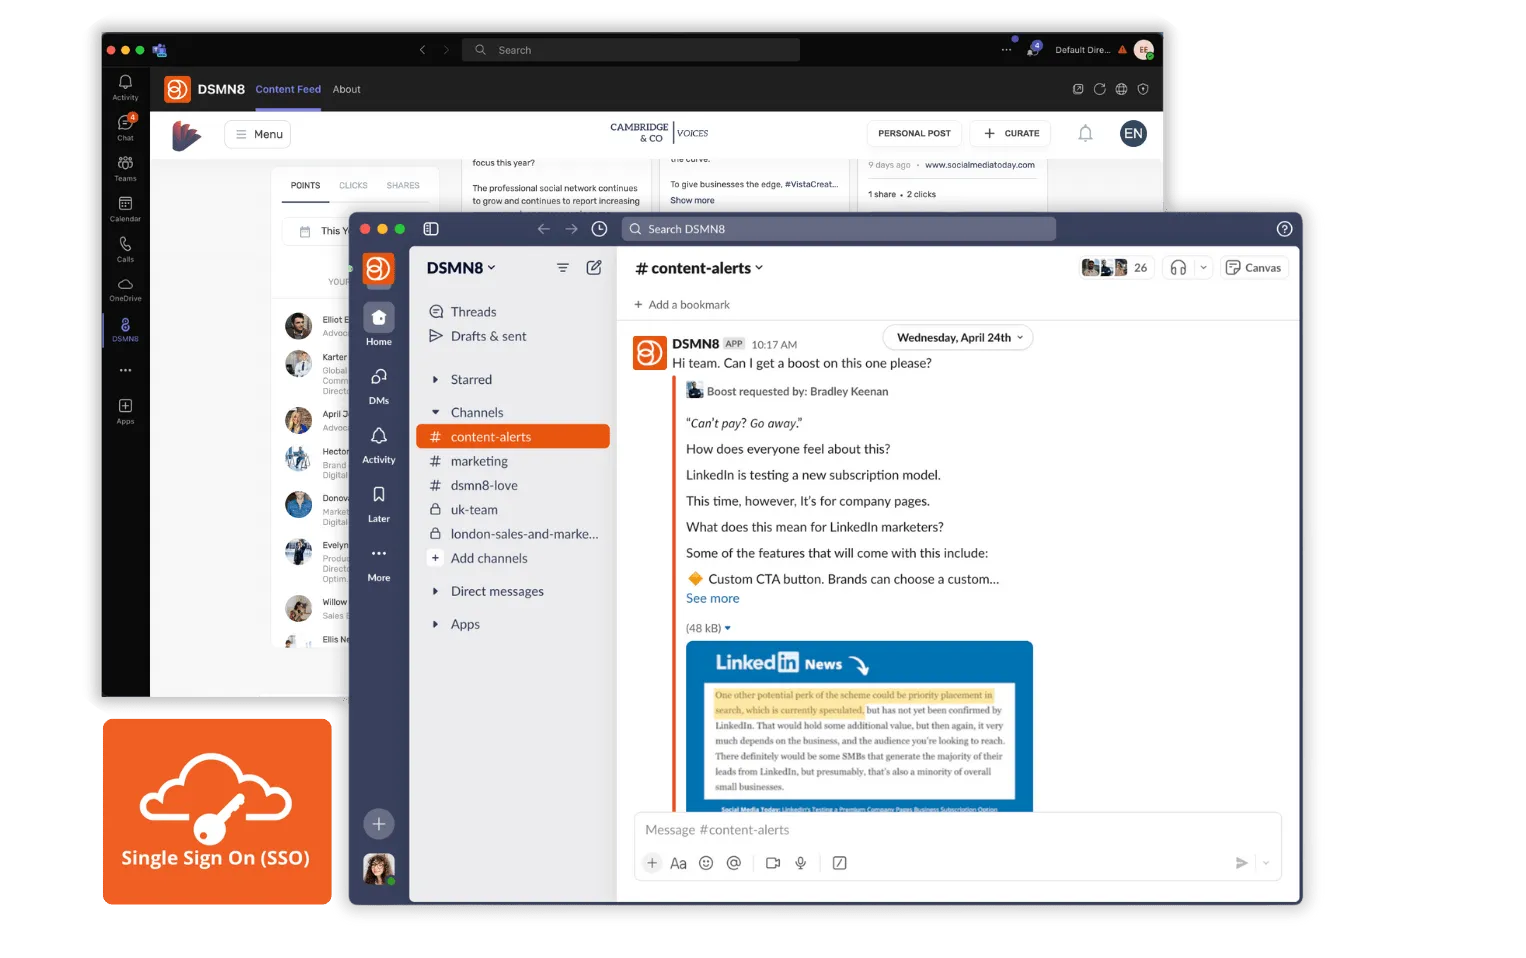
Task: Open Slack history with the clock icon
Action: tap(600, 229)
